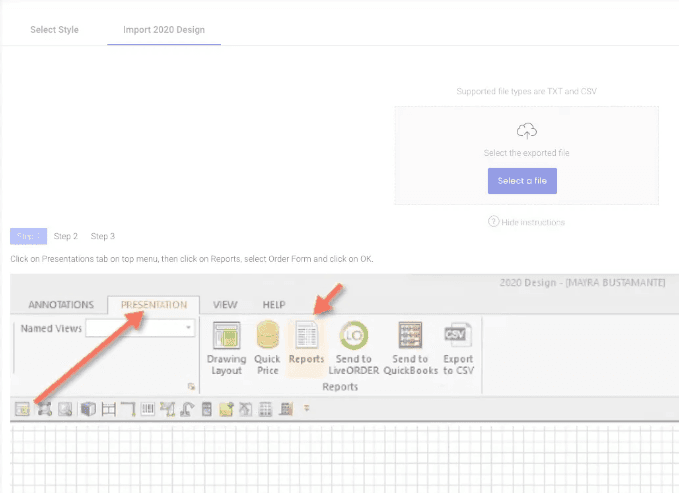Click the cloud upload icon
This screenshot has width=679, height=493.
[527, 131]
